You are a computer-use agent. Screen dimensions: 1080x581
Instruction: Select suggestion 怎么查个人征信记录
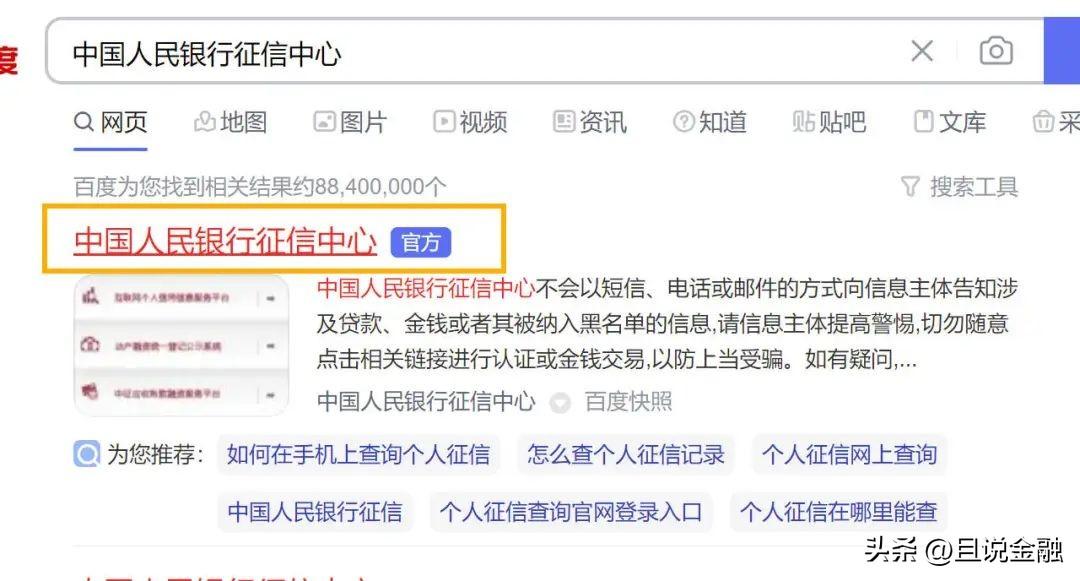point(625,454)
